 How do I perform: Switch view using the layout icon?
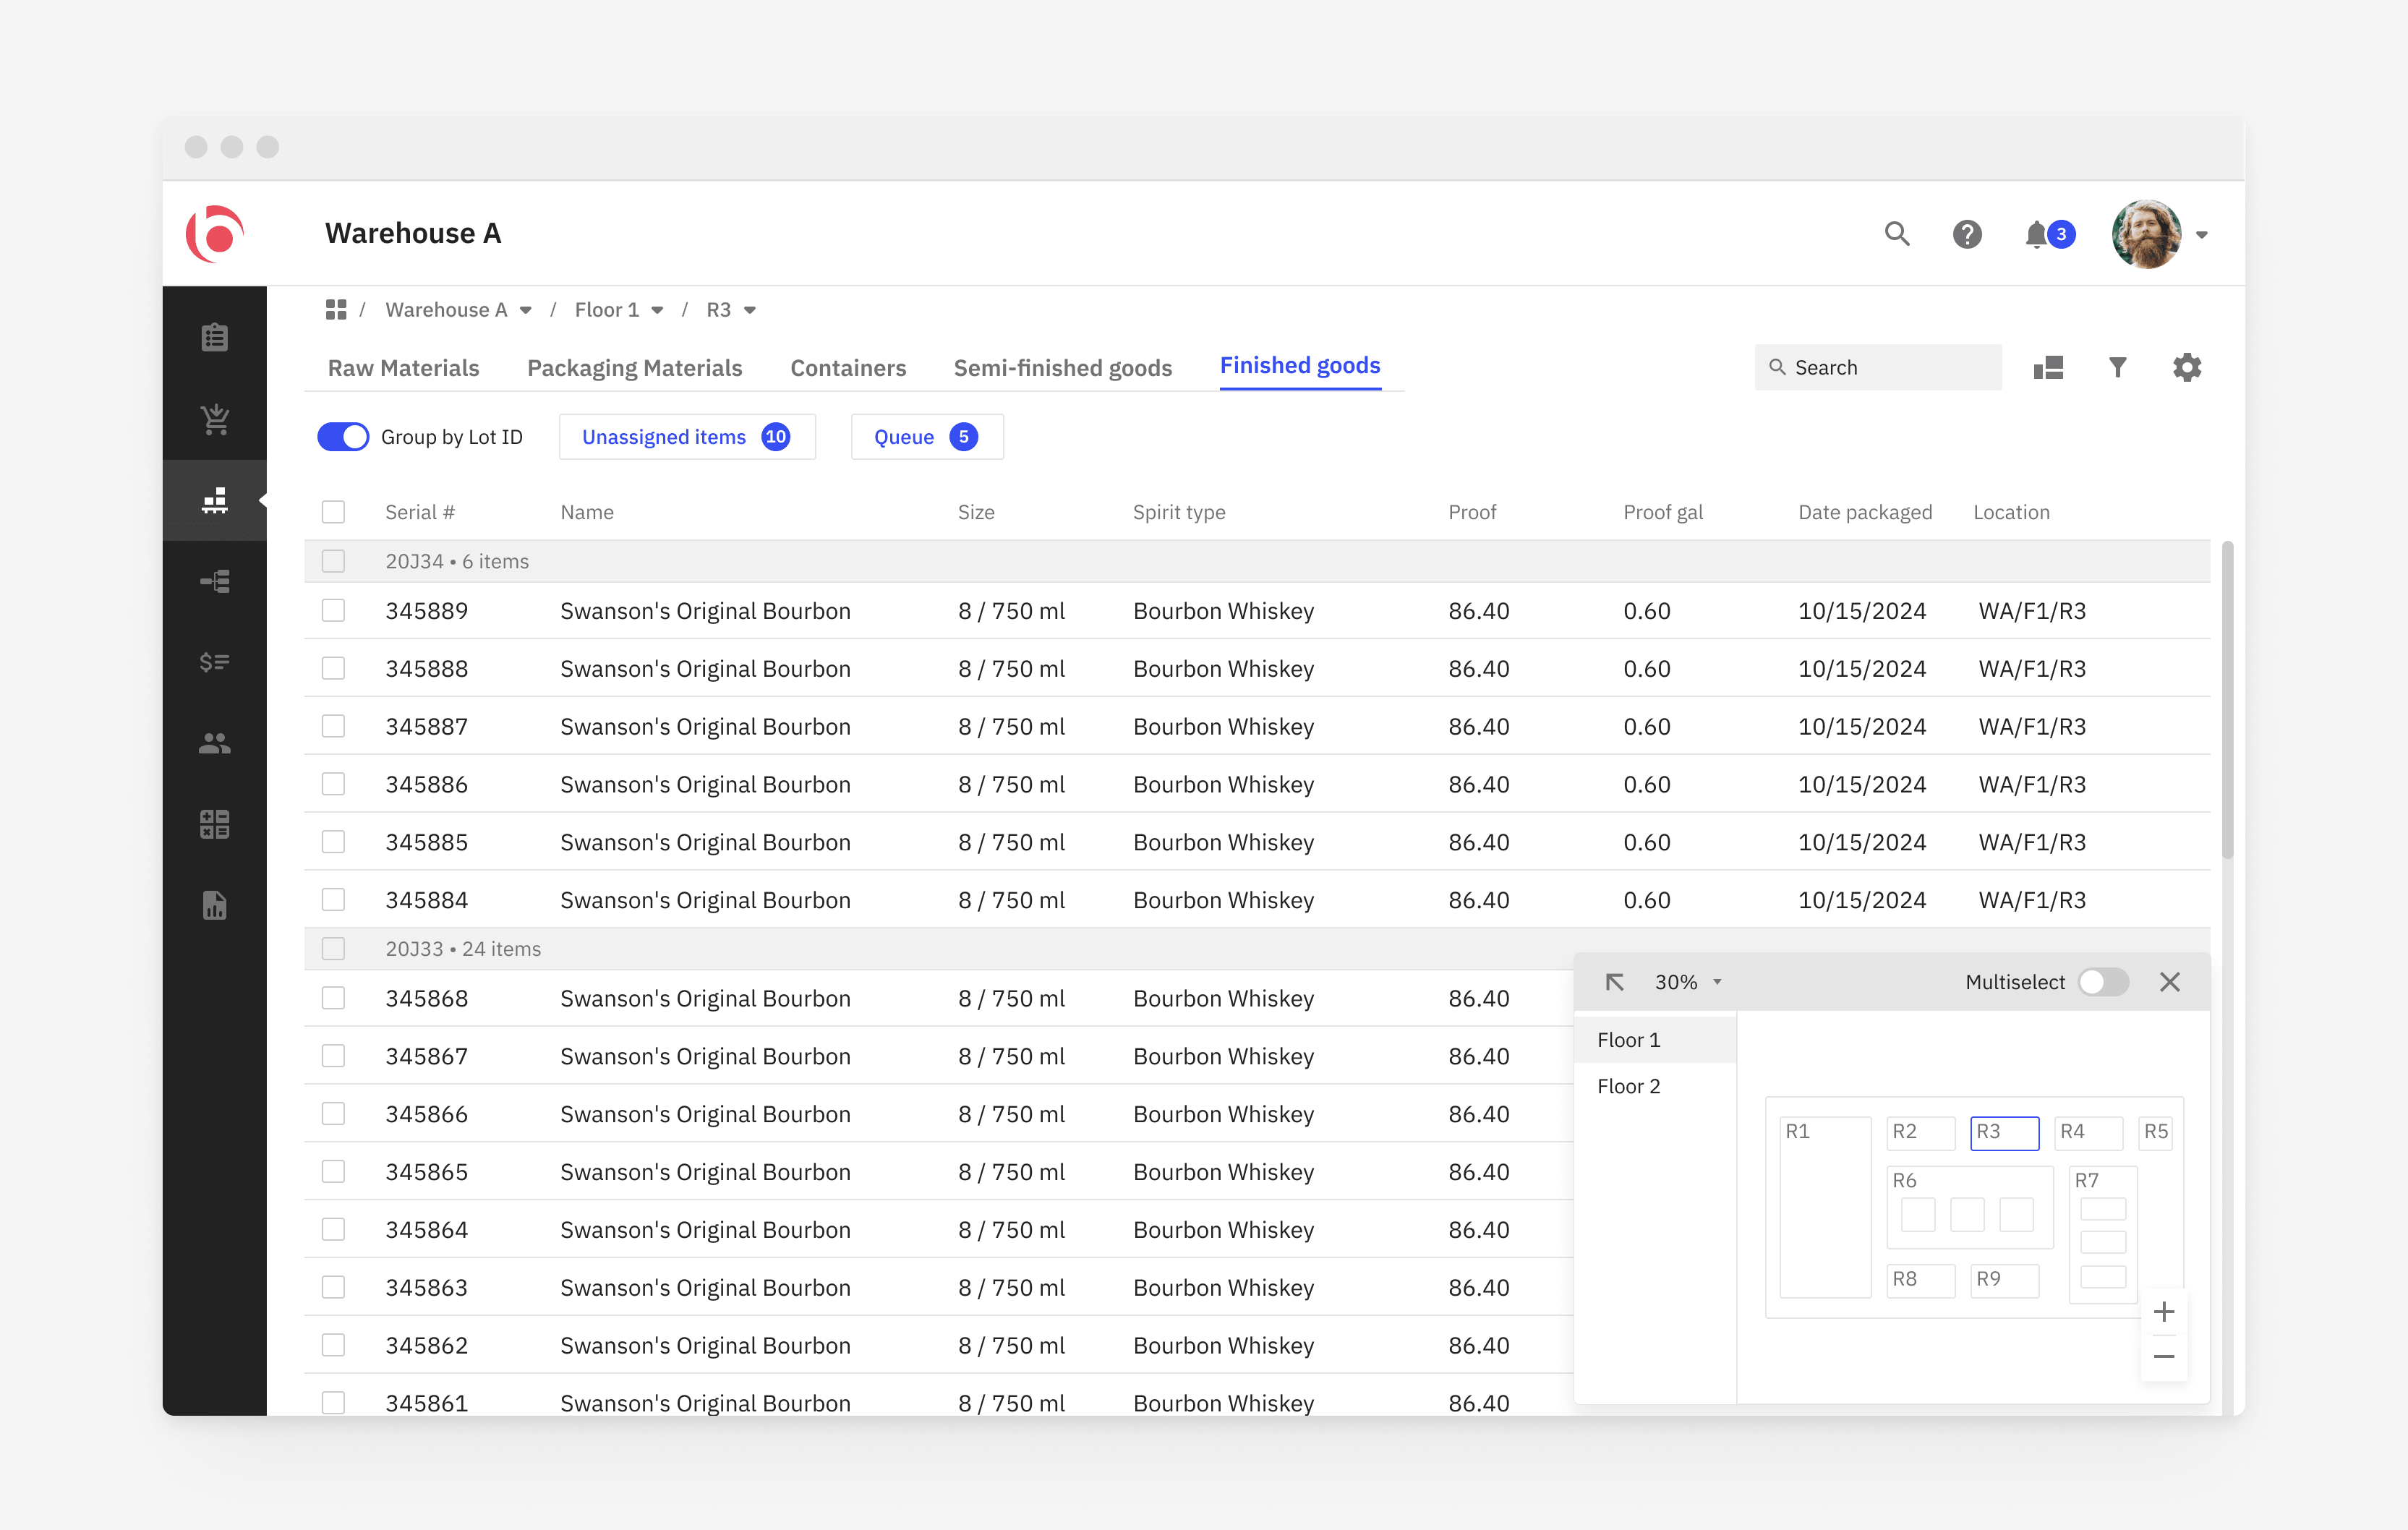[x=2048, y=368]
